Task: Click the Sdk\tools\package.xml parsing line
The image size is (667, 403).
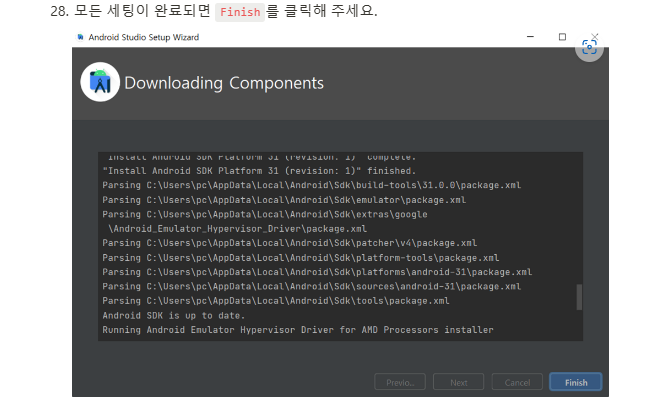Action: 276,301
